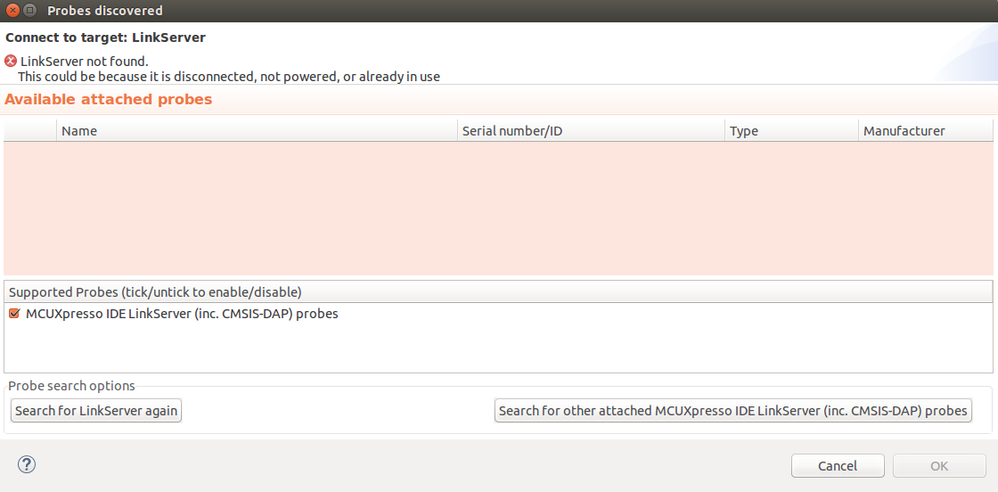Image resolution: width=998 pixels, height=492 pixels.
Task: Select the MCUXpresso IDE LinkServer probes label
Action: pos(182,314)
